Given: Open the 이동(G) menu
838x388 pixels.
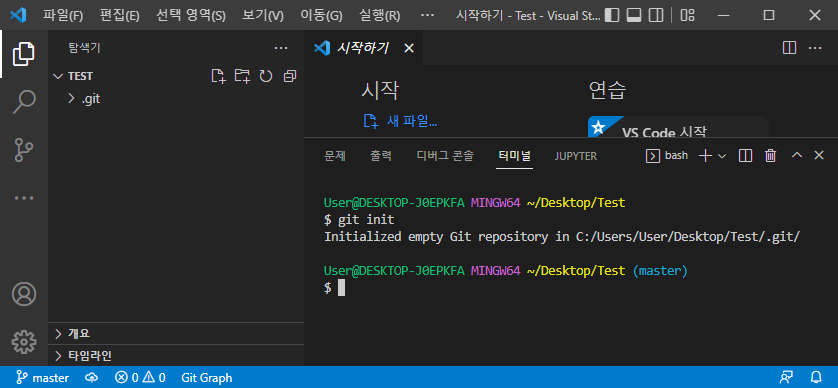Looking at the screenshot, I should pyautogui.click(x=321, y=15).
